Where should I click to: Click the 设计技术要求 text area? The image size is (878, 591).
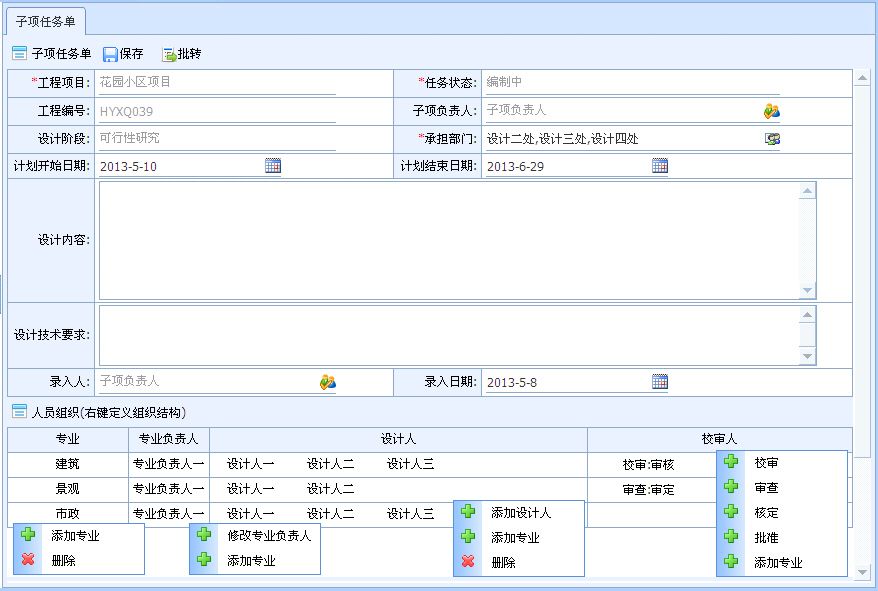pos(450,335)
